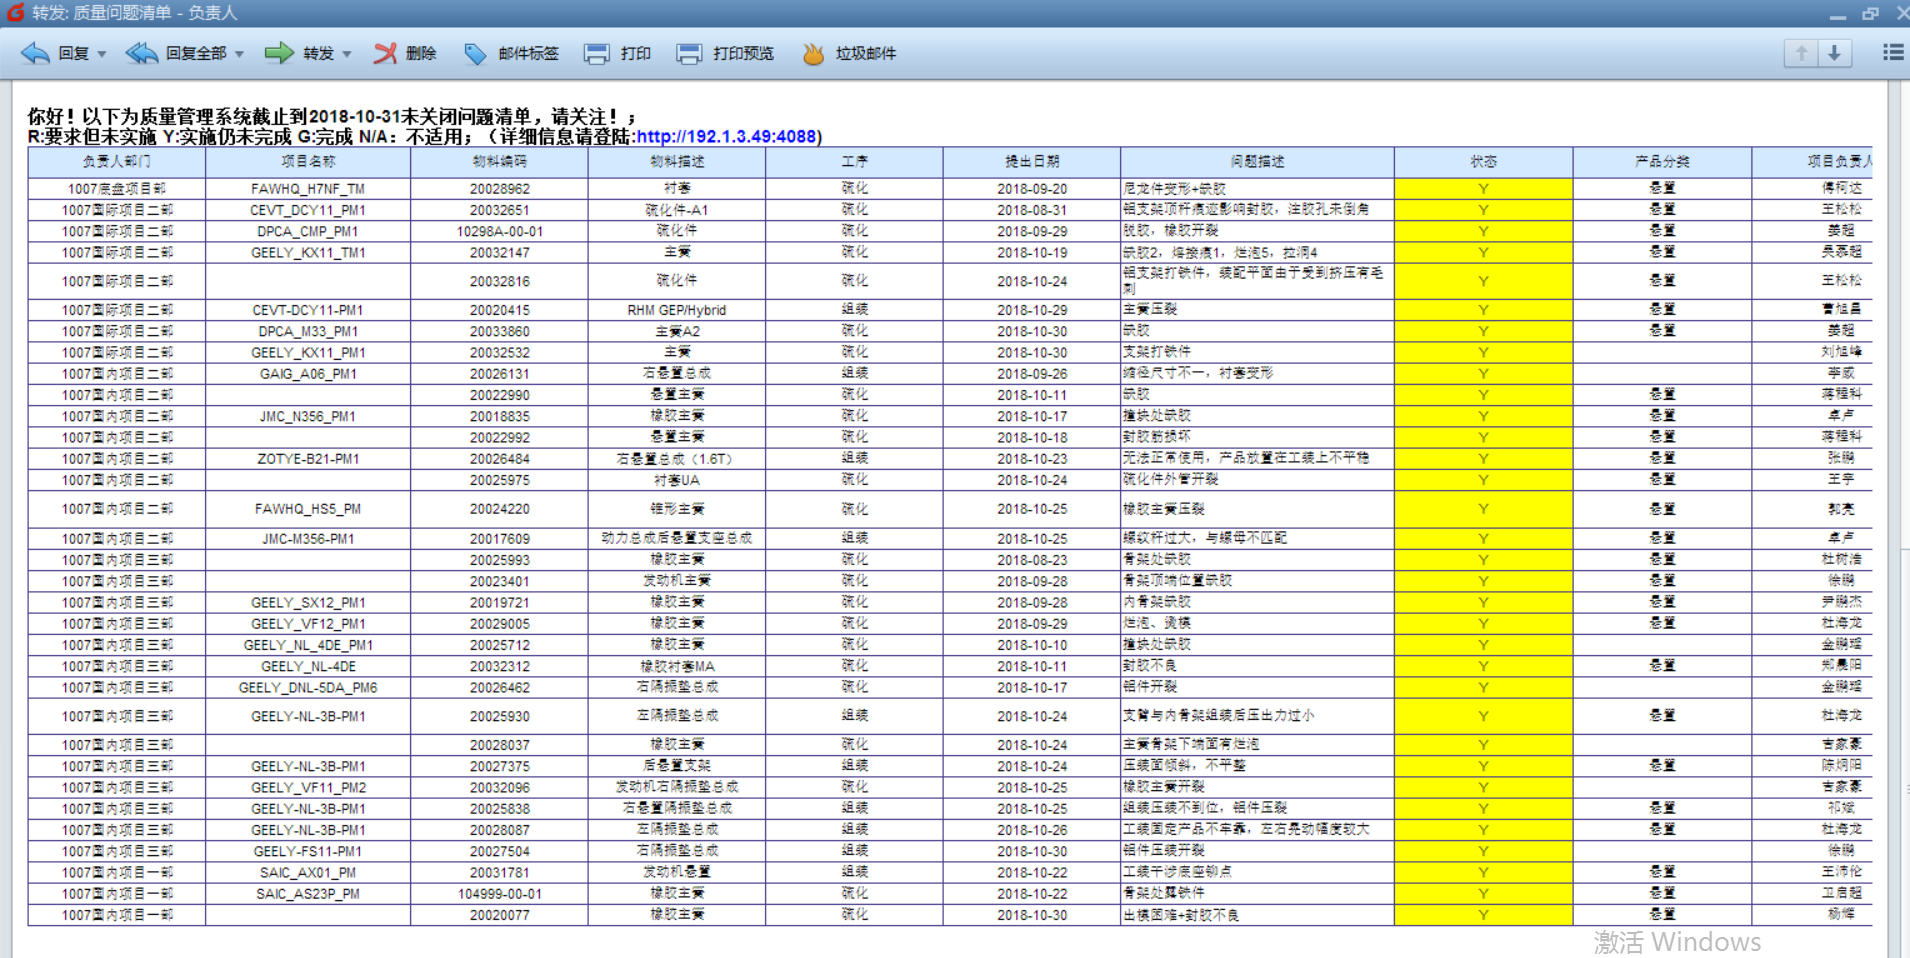Click yellow status cell in the SAIC_AX01_PM row
The height and width of the screenshot is (958, 1910).
pyautogui.click(x=1484, y=873)
